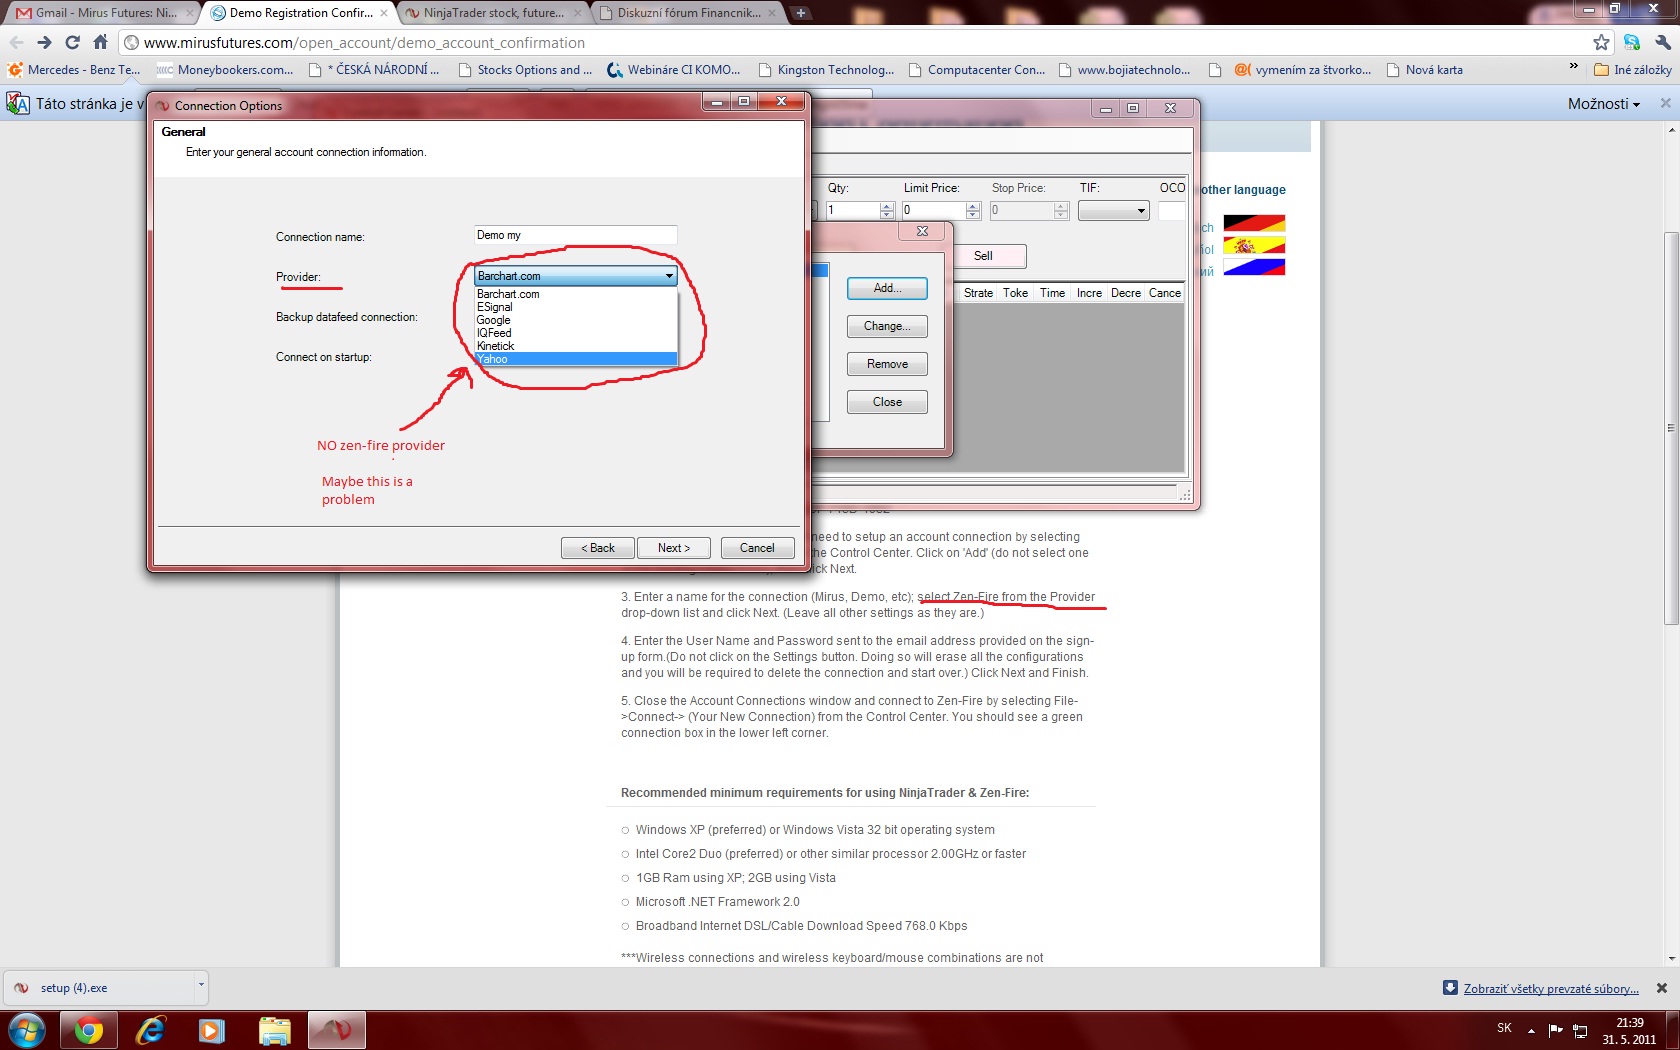The image size is (1680, 1050).
Task: Open Chrome from the taskbar
Action: coord(89,1030)
